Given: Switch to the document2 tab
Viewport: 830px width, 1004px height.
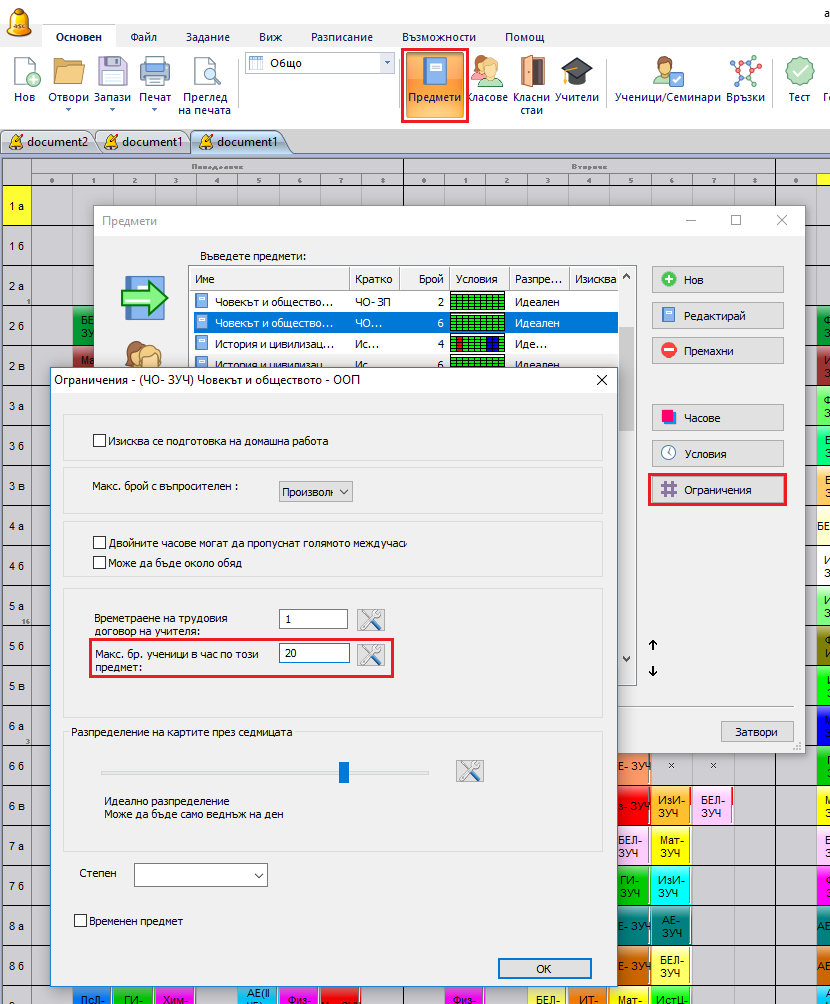Looking at the screenshot, I should [x=48, y=142].
